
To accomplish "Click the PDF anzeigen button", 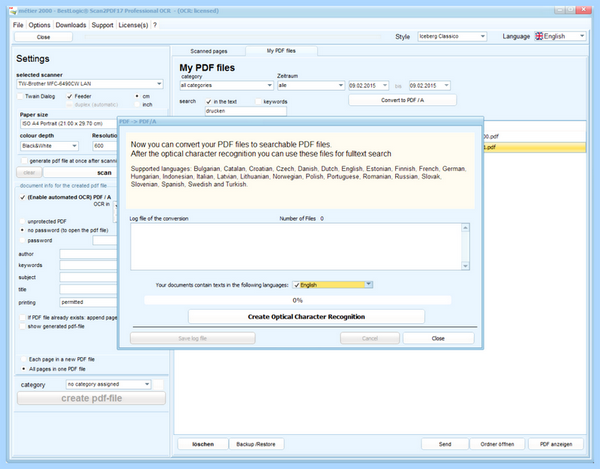I will click(556, 444).
